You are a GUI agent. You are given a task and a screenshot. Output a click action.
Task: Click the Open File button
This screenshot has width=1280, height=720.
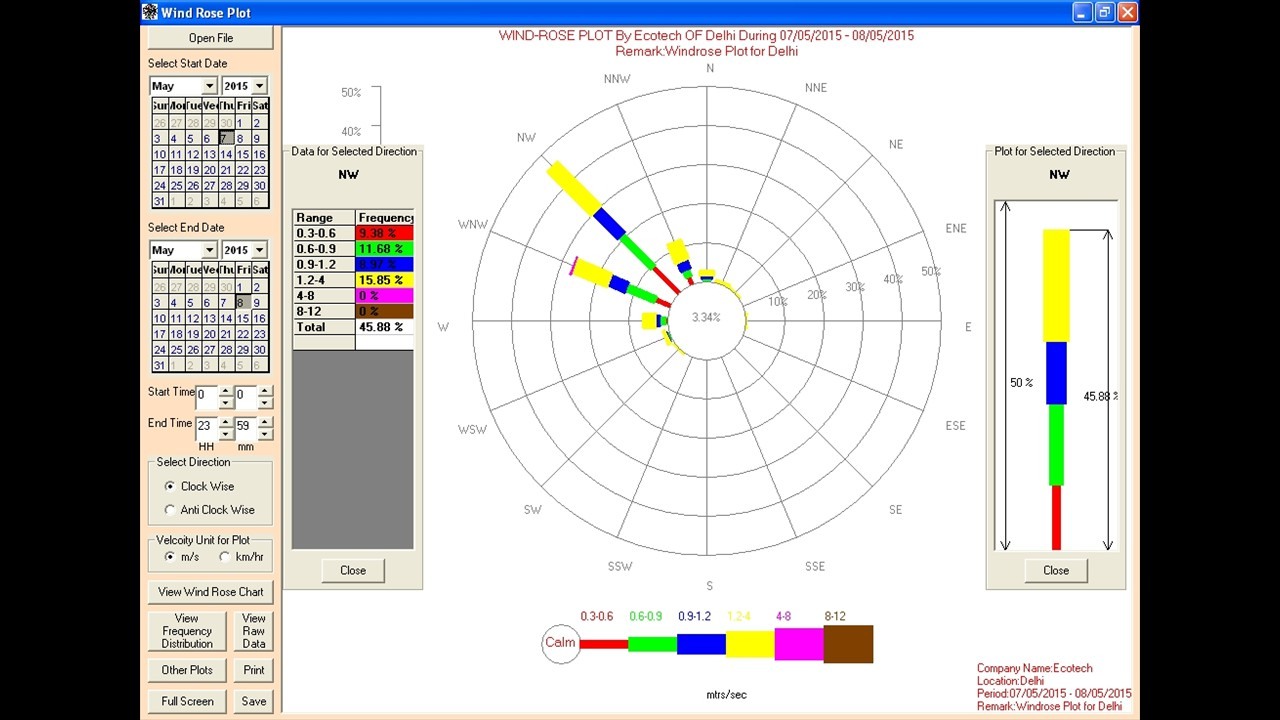[x=211, y=38]
